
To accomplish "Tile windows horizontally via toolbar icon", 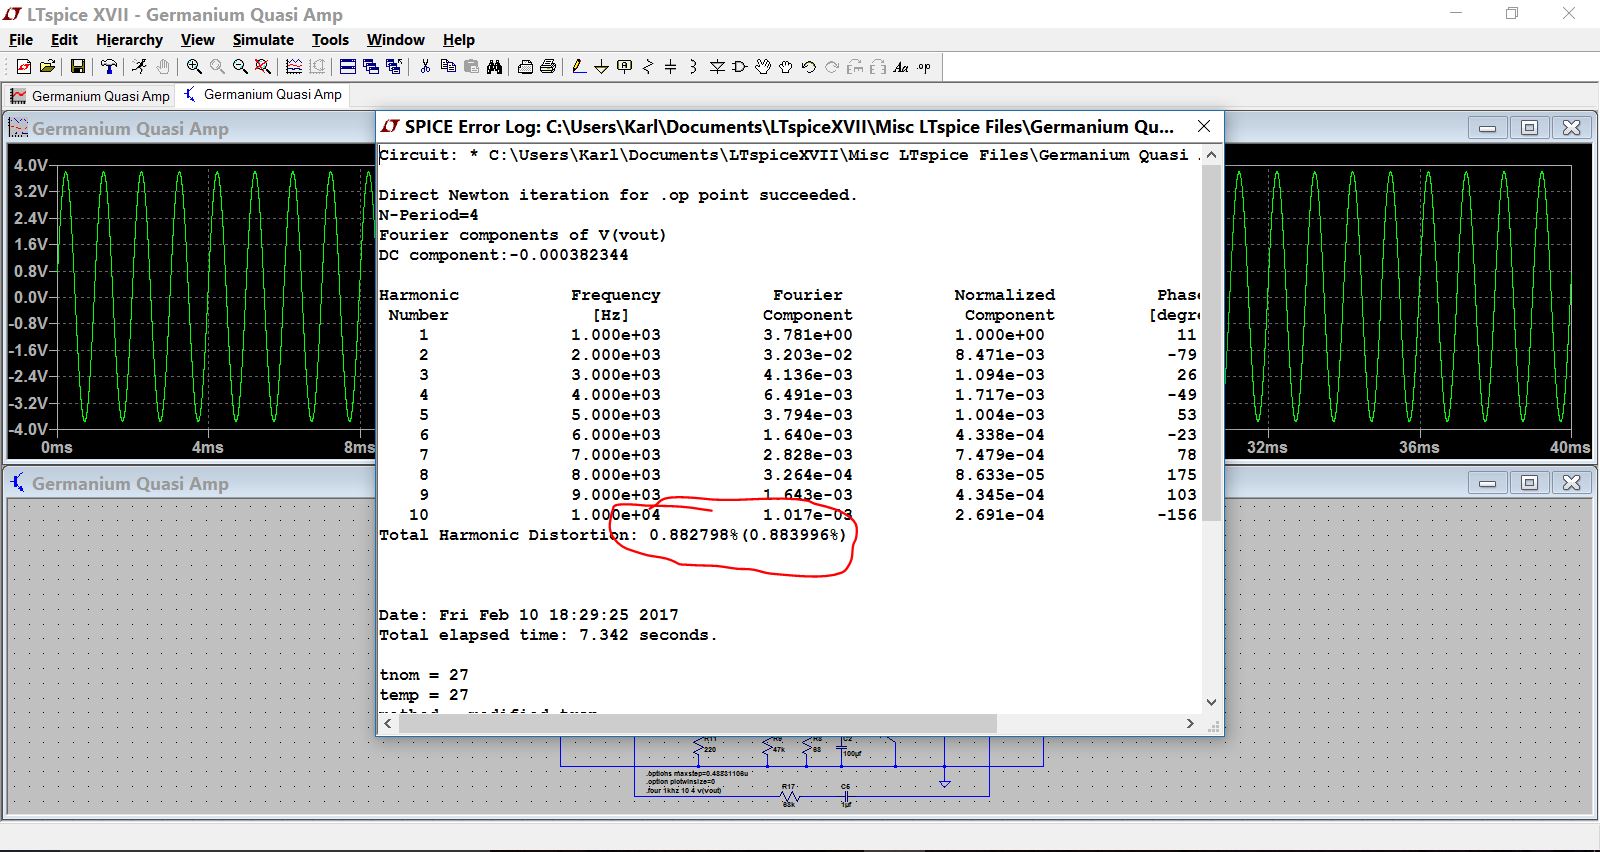I will click(x=348, y=67).
